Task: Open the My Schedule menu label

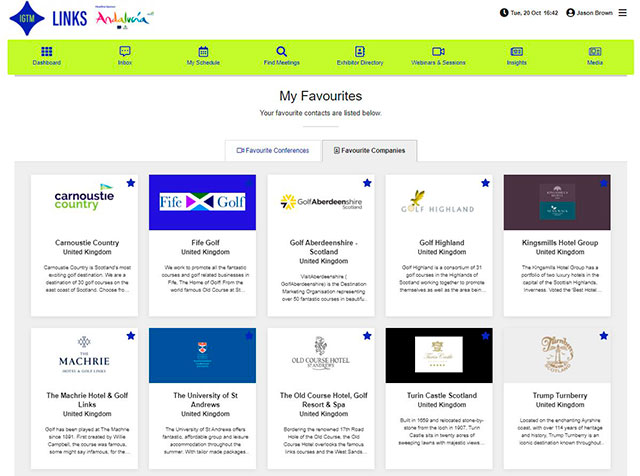Action: pos(203,62)
